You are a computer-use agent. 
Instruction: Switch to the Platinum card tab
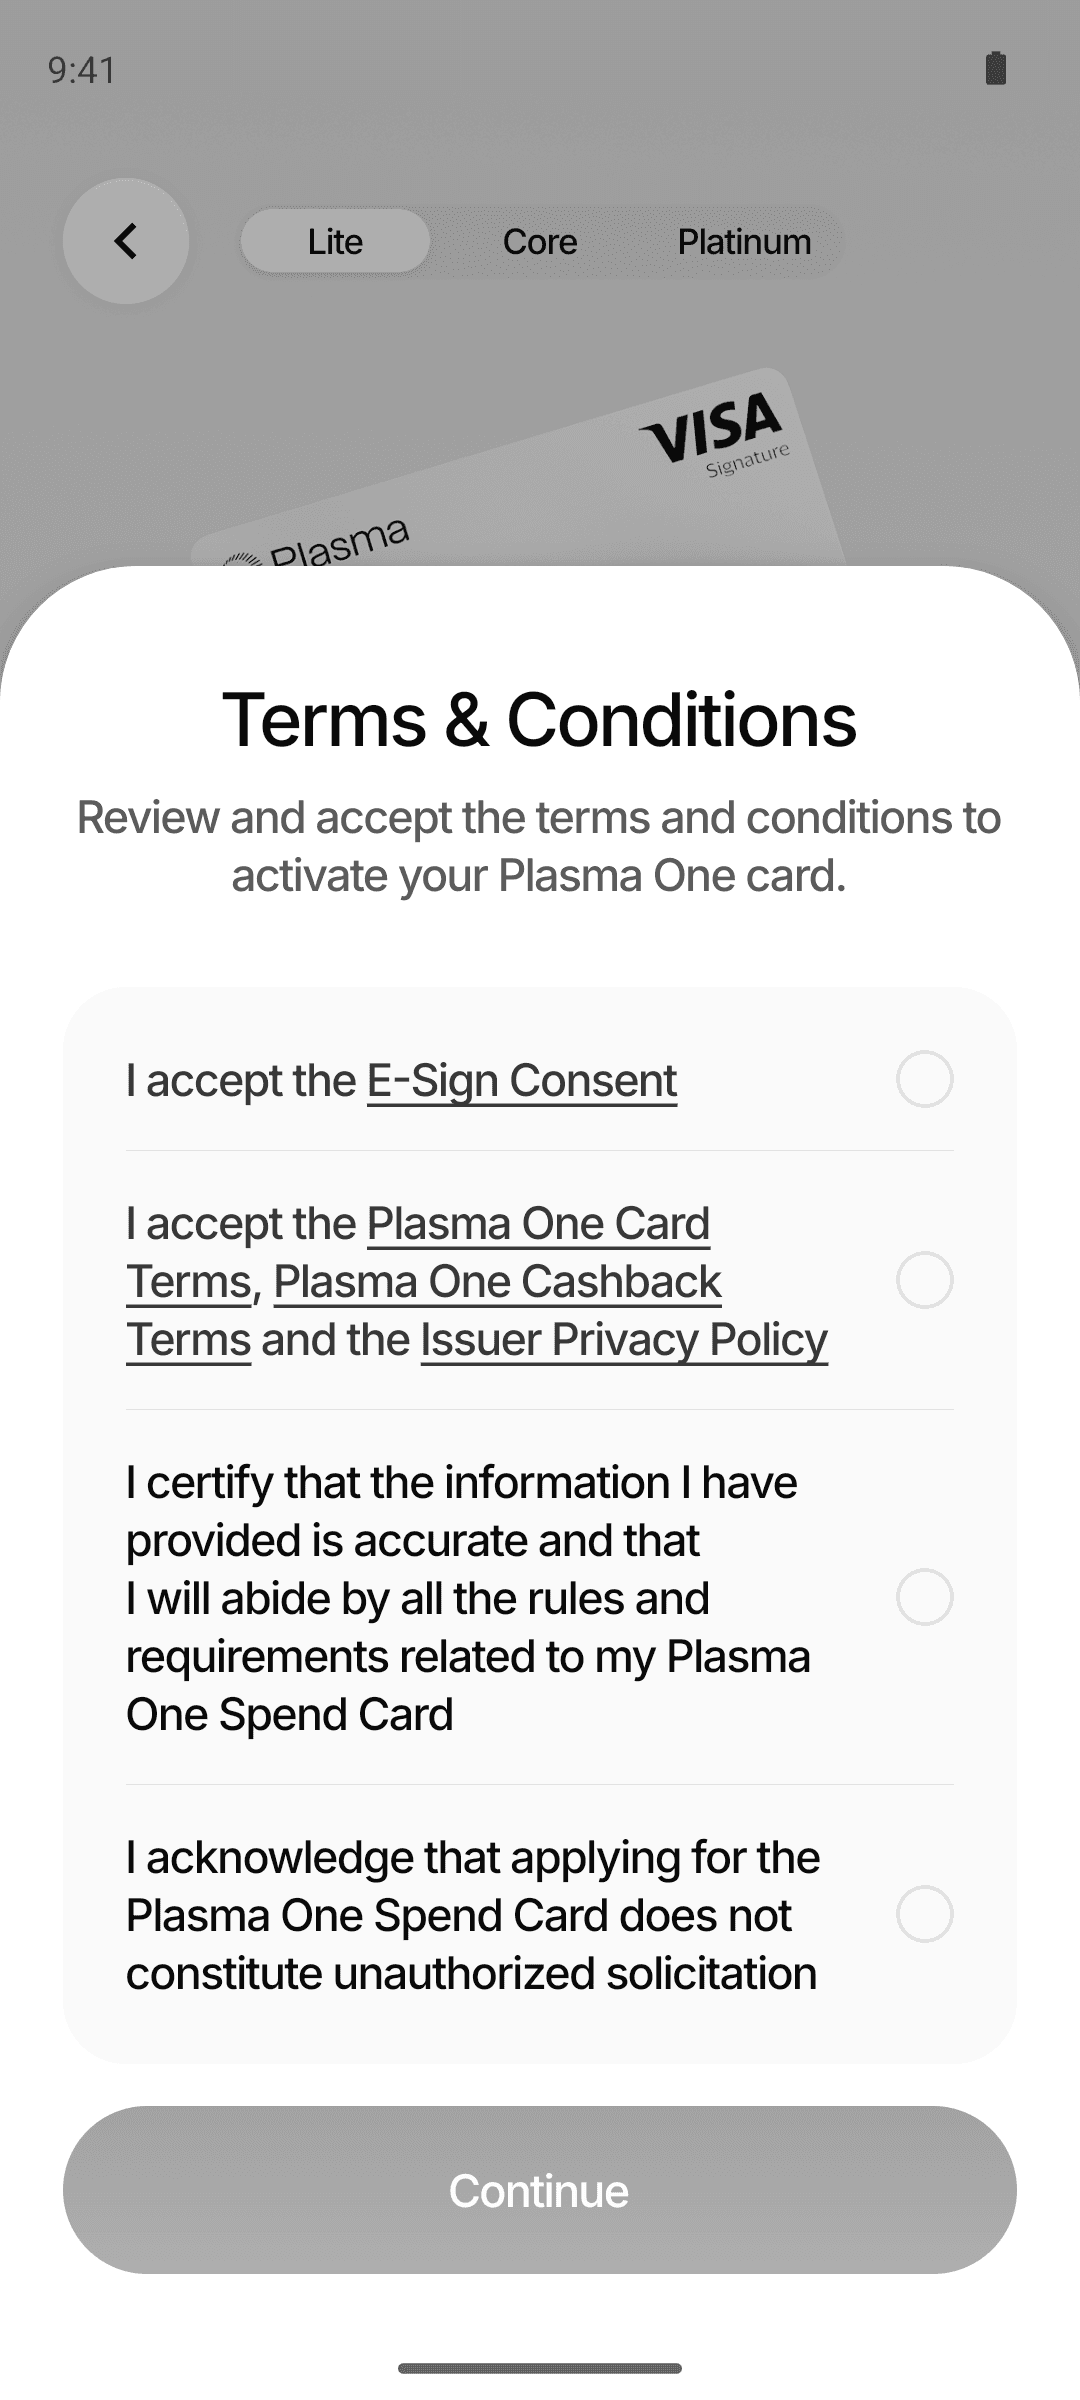point(744,241)
